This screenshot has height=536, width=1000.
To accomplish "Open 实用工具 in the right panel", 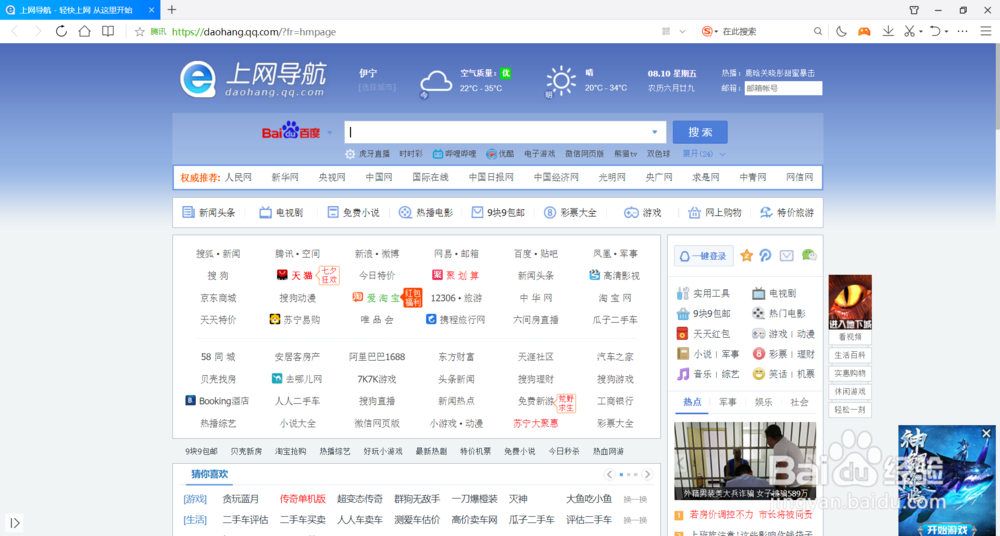I will pyautogui.click(x=703, y=294).
